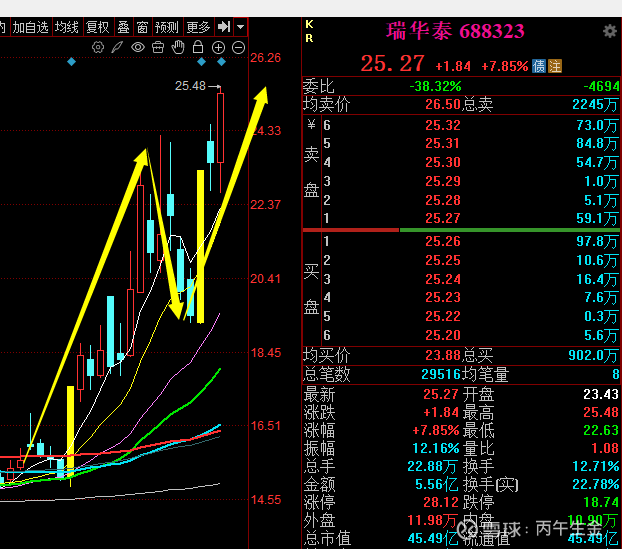Click 总买 value 902.0万
622x549 pixels.
click(x=593, y=355)
